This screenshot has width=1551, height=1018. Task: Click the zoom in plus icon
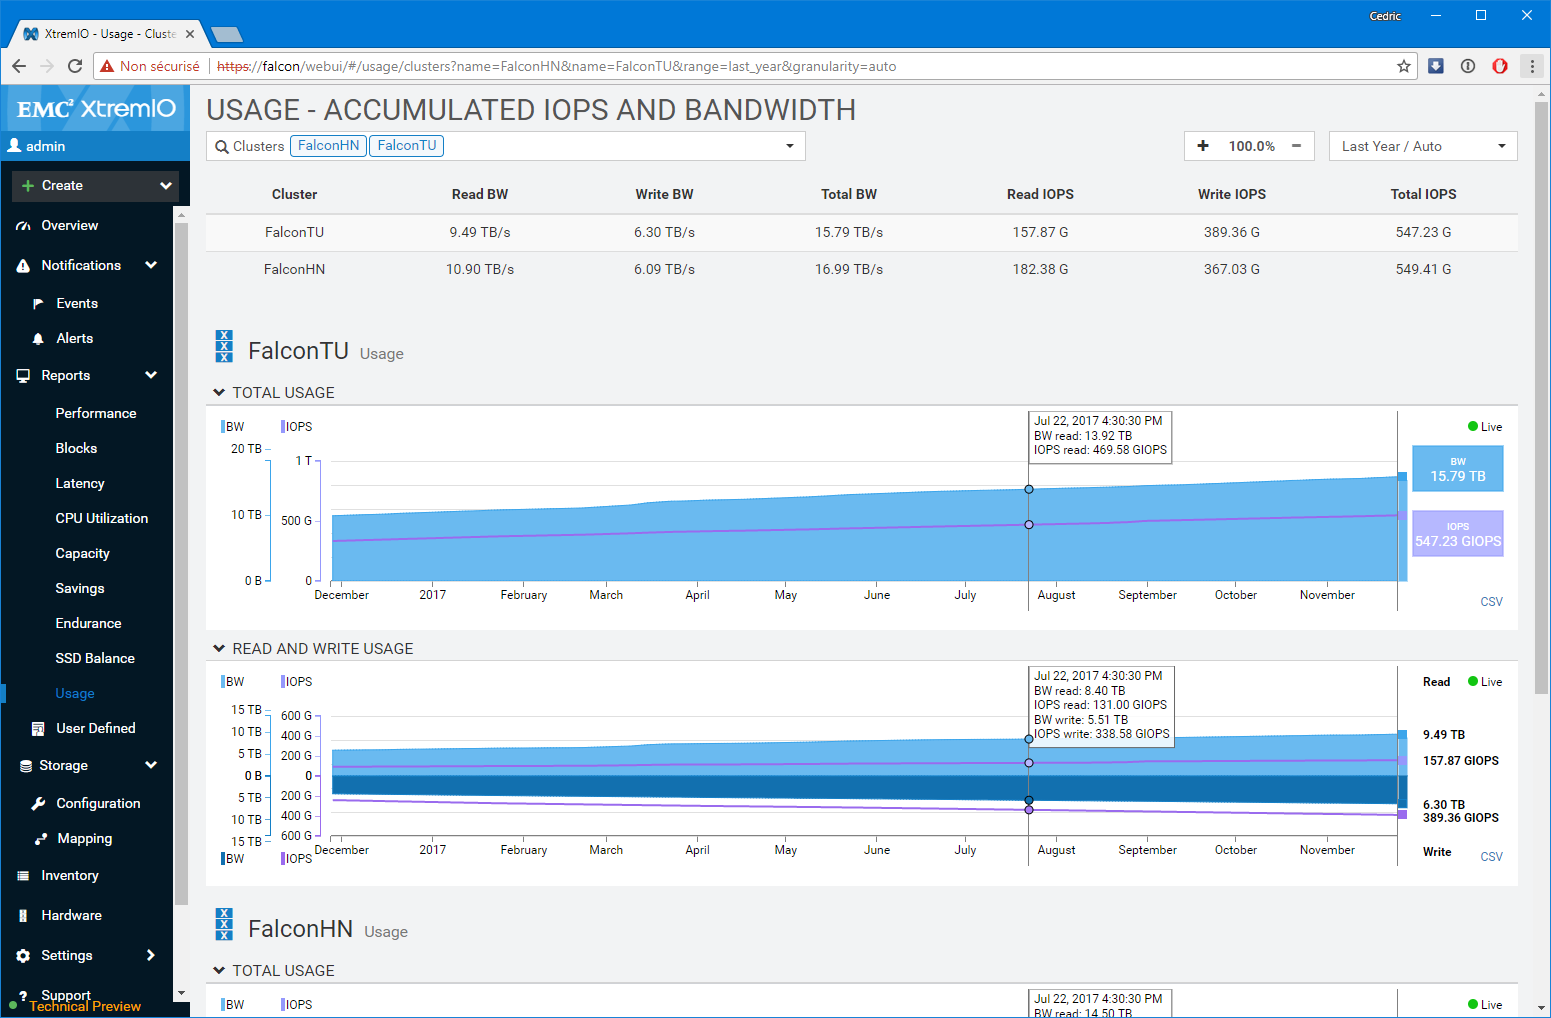pyautogui.click(x=1203, y=146)
